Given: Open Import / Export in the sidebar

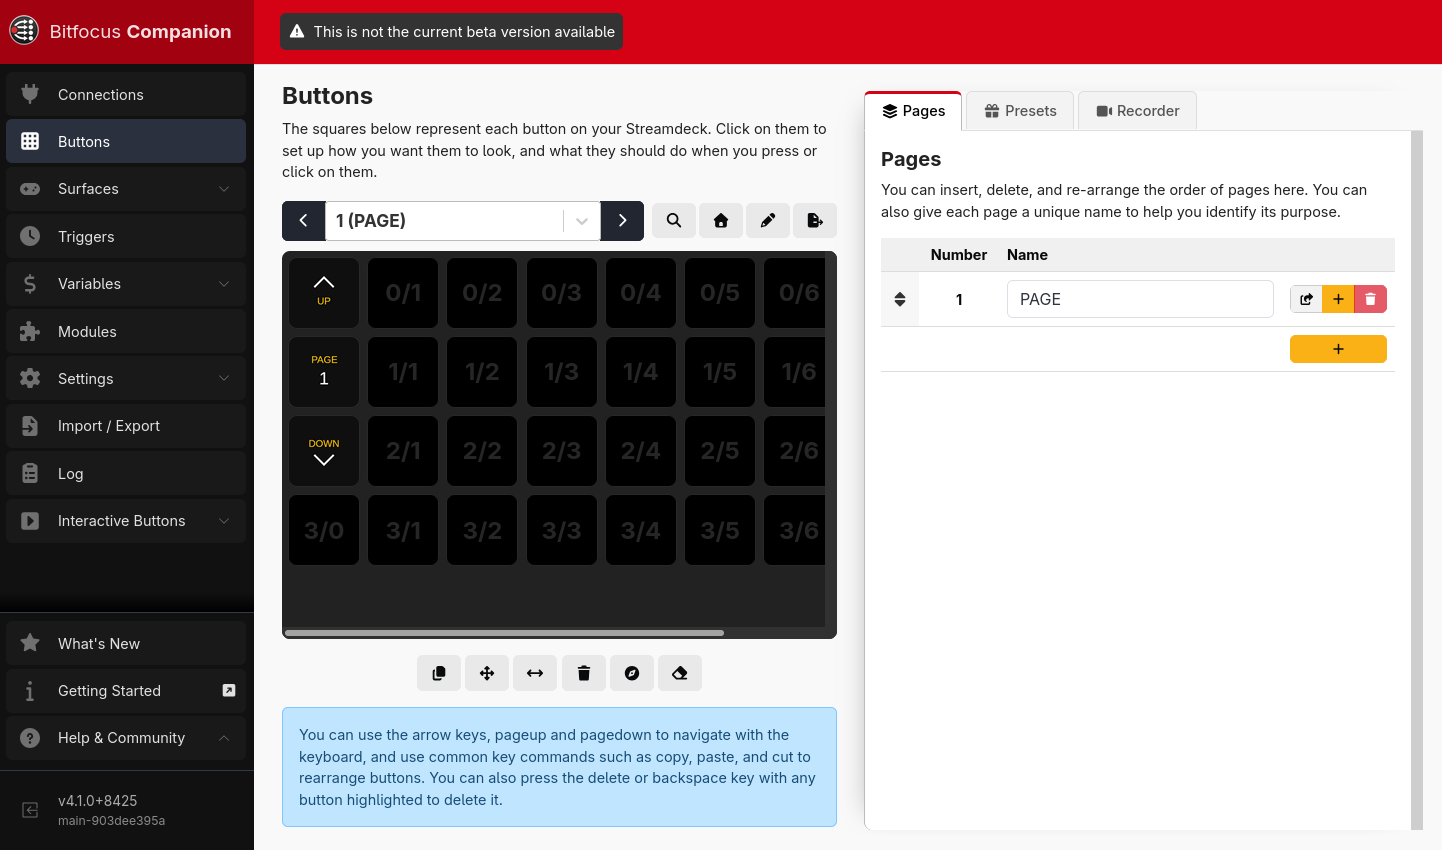Looking at the screenshot, I should [126, 426].
